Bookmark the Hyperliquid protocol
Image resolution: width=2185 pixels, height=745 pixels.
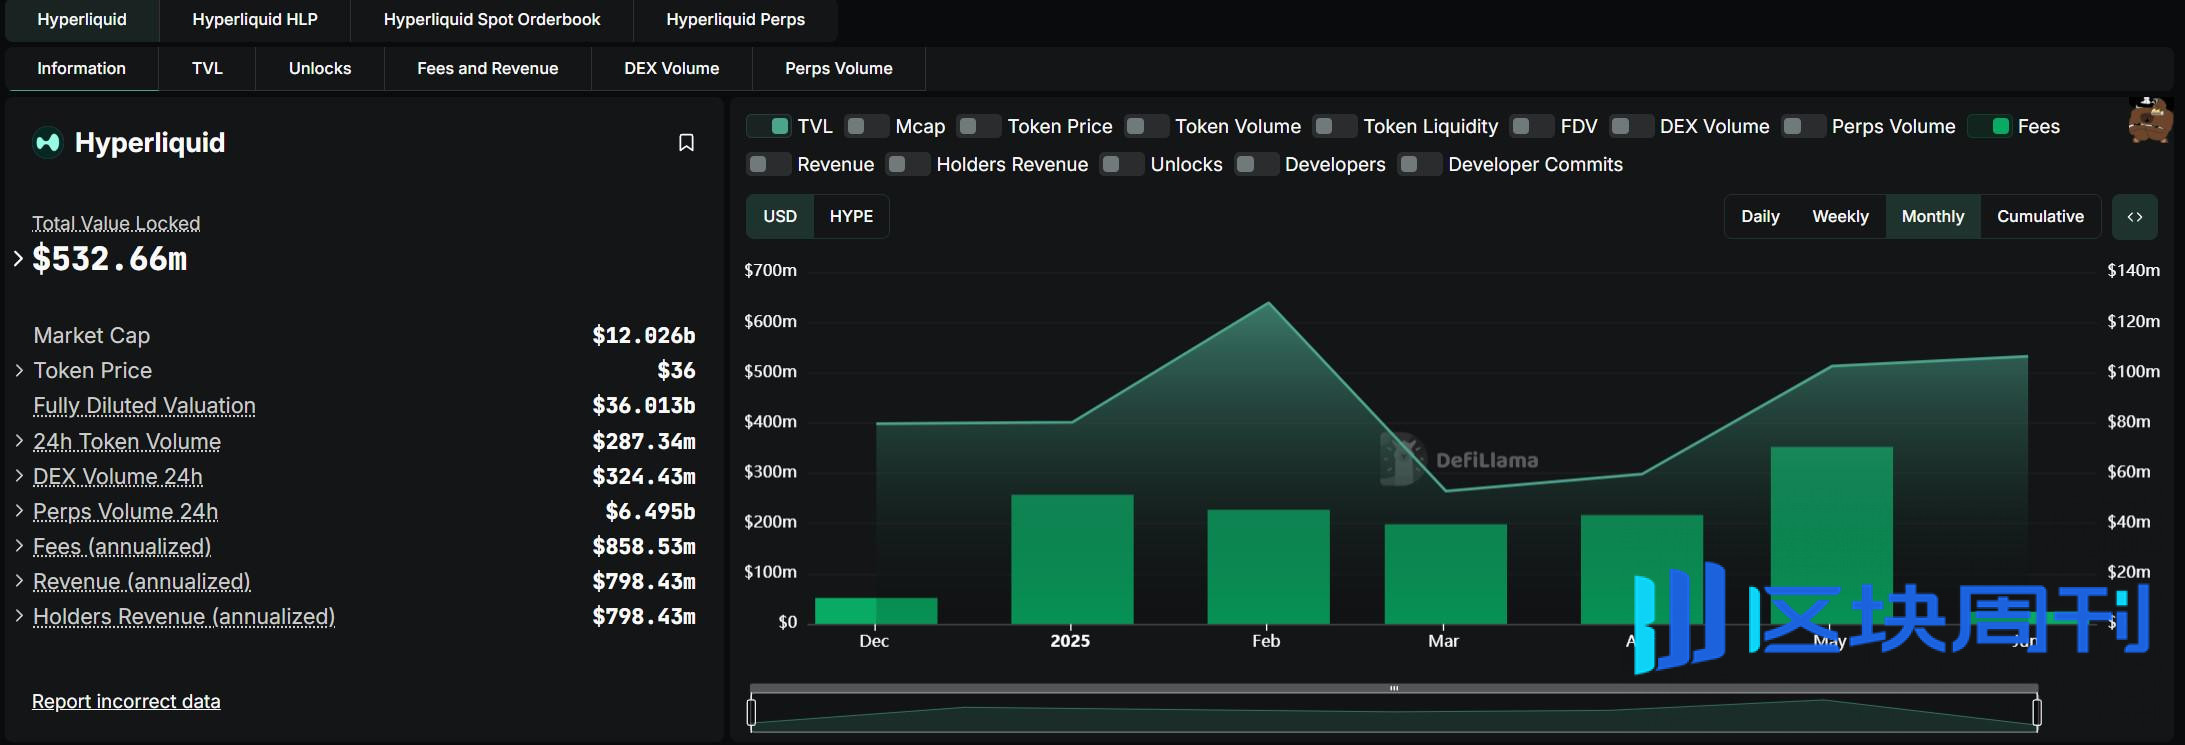[686, 143]
